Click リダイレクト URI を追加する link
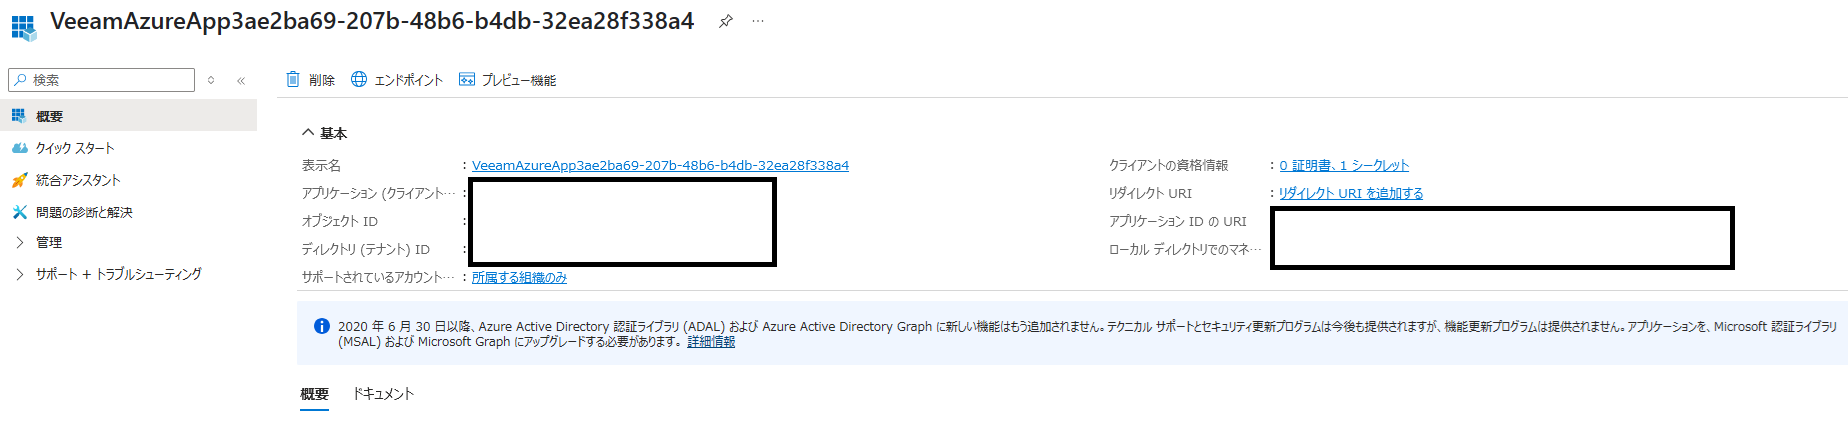This screenshot has width=1848, height=440. coord(1351,193)
